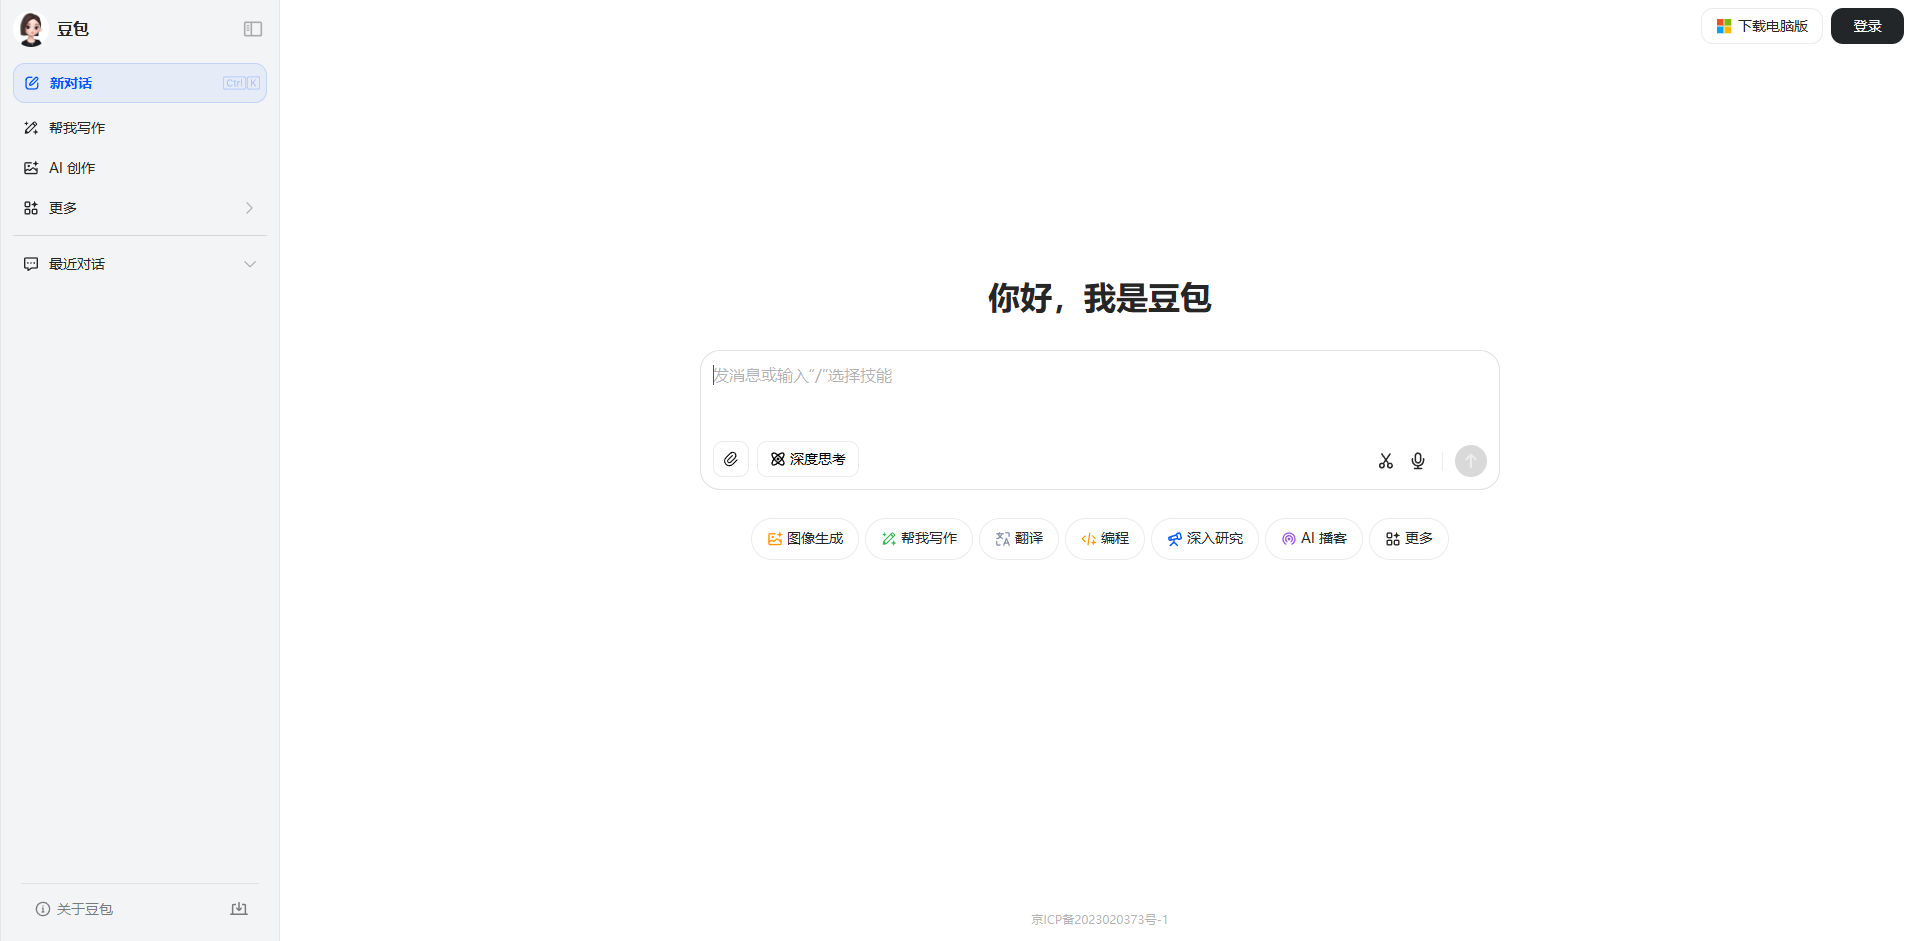This screenshot has height=941, width=1916.
Task: Start an AI 播客 podcast
Action: 1313,538
